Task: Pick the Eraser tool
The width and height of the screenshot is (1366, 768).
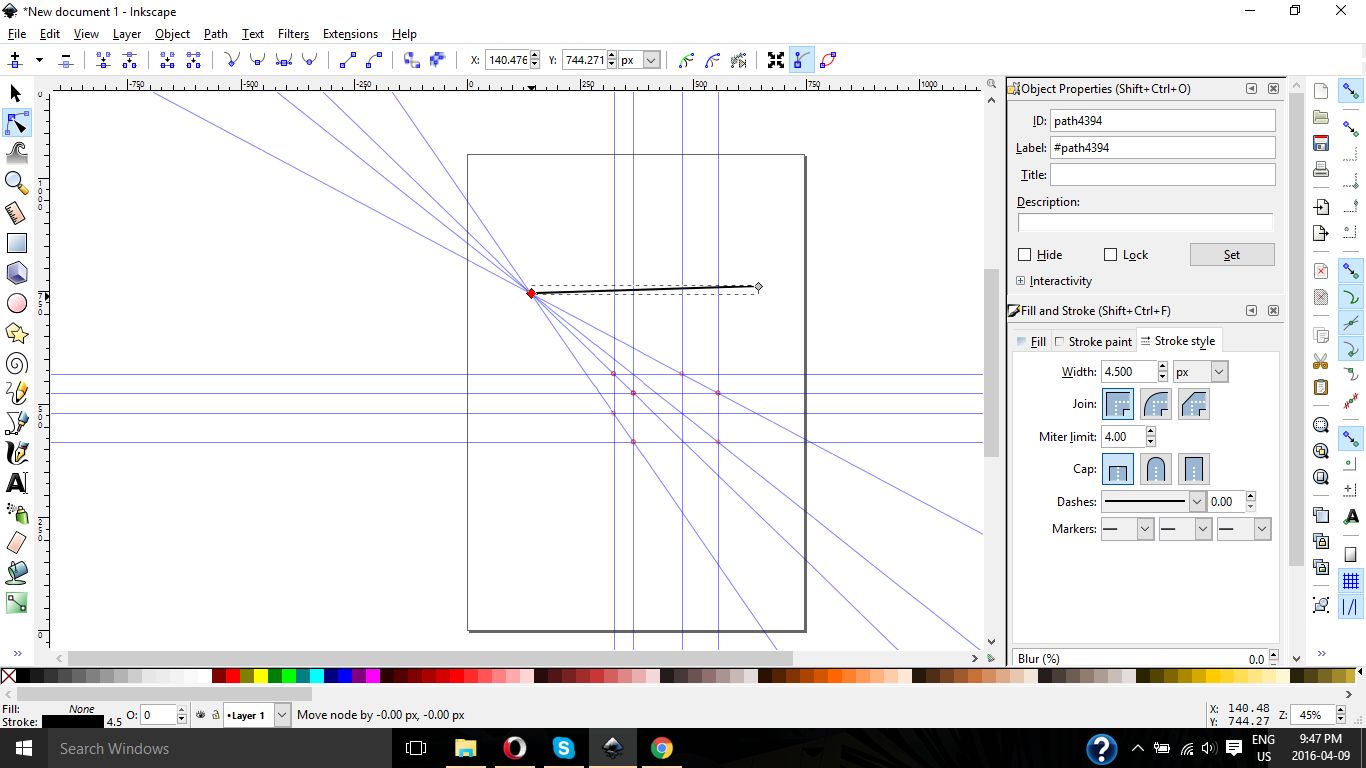Action: [16, 542]
